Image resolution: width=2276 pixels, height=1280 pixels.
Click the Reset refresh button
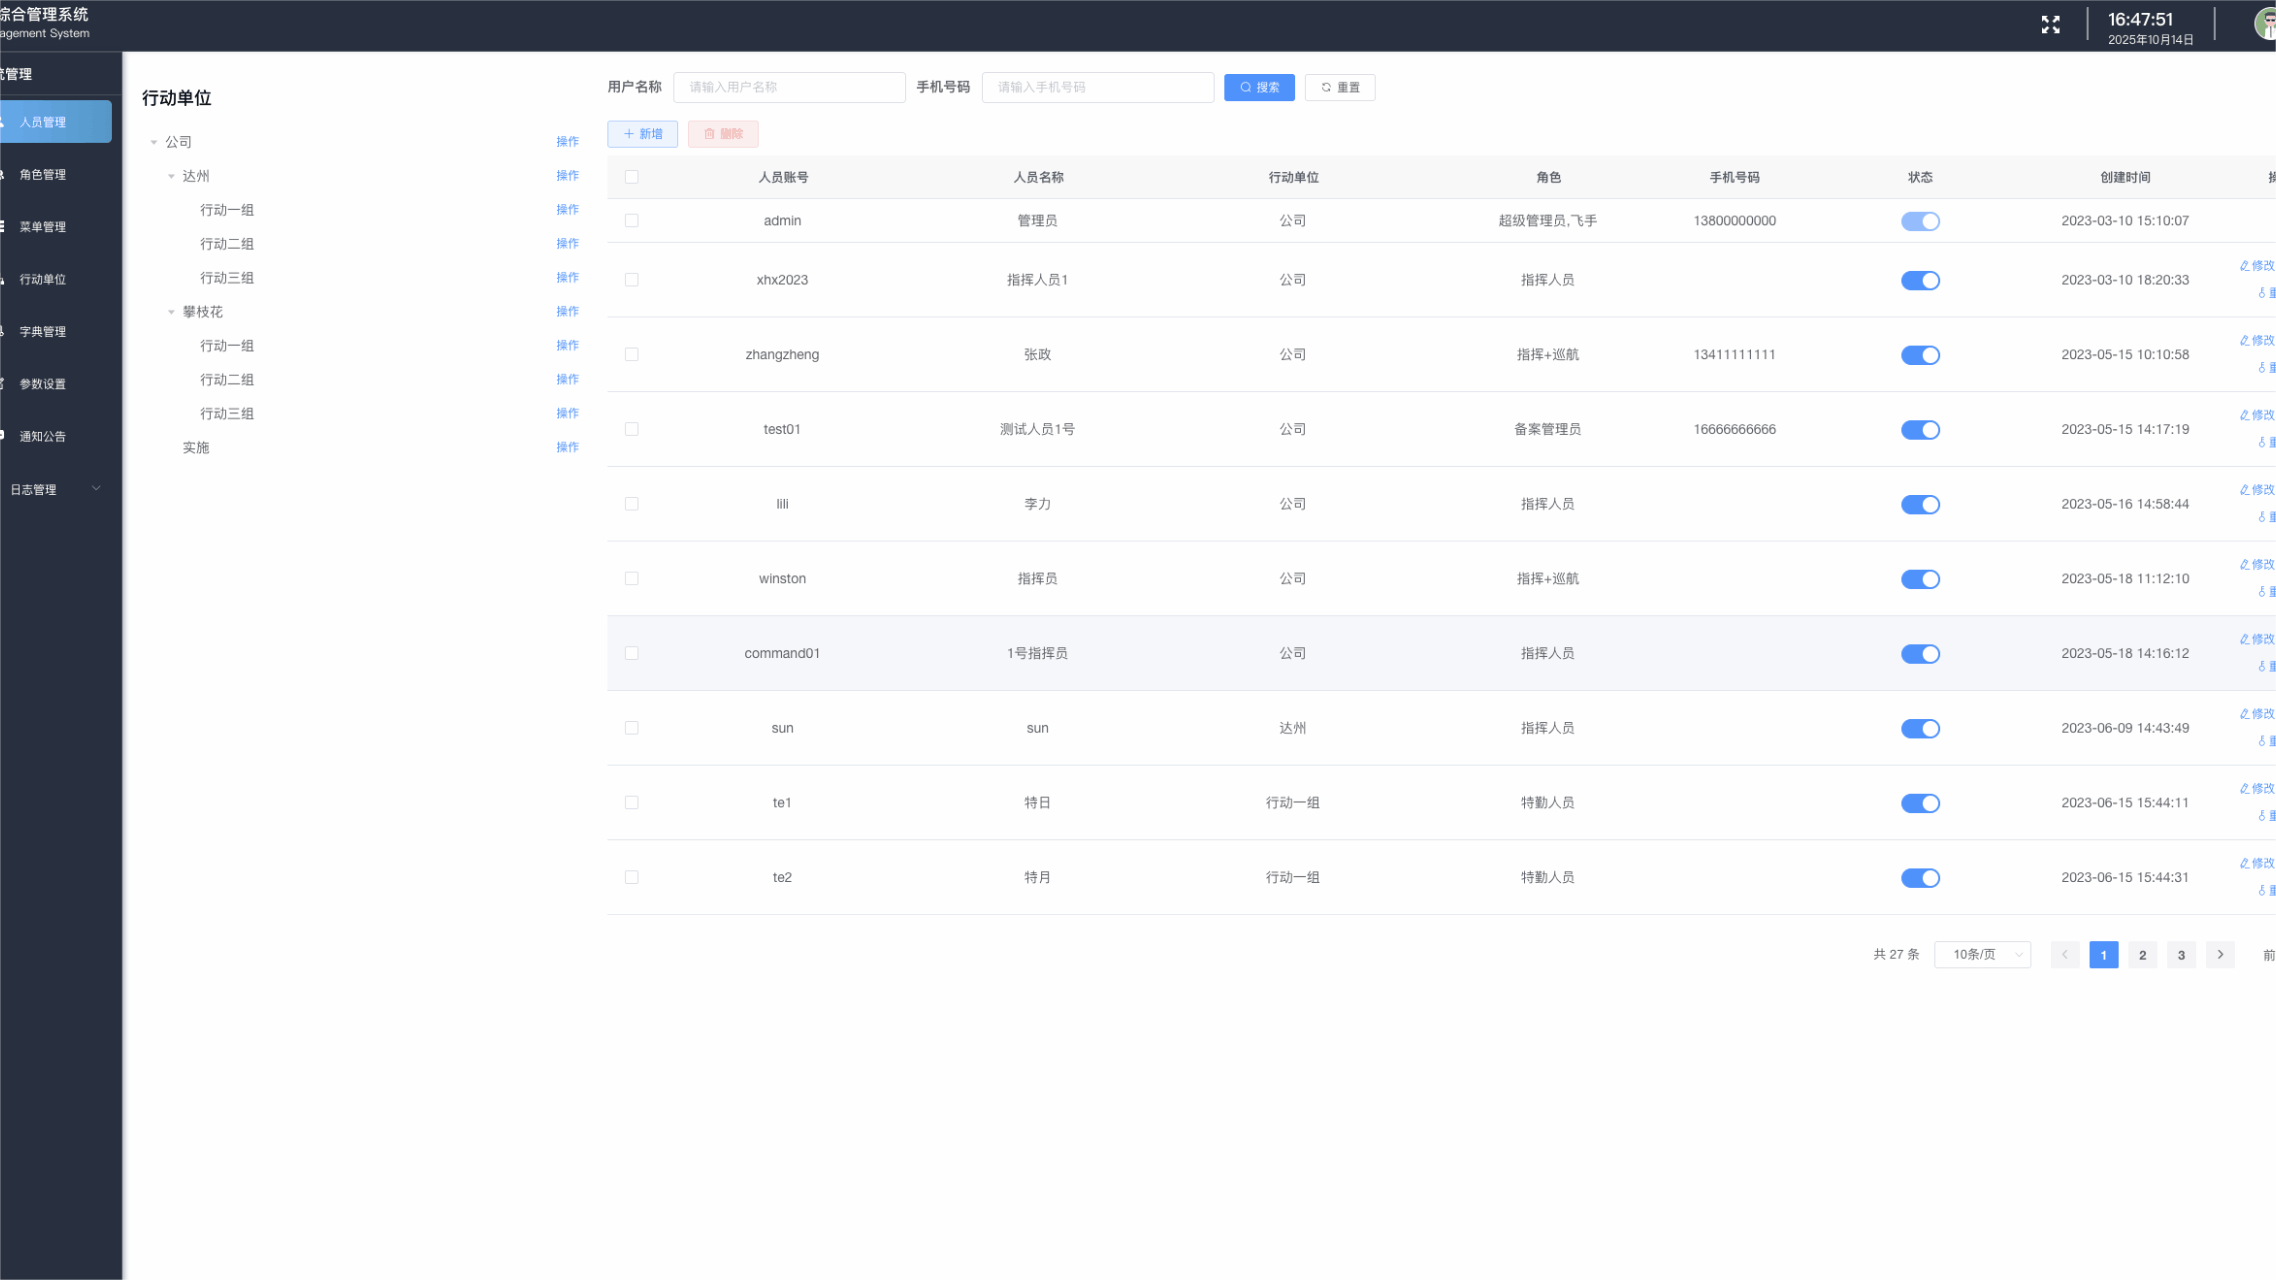pos(1339,87)
